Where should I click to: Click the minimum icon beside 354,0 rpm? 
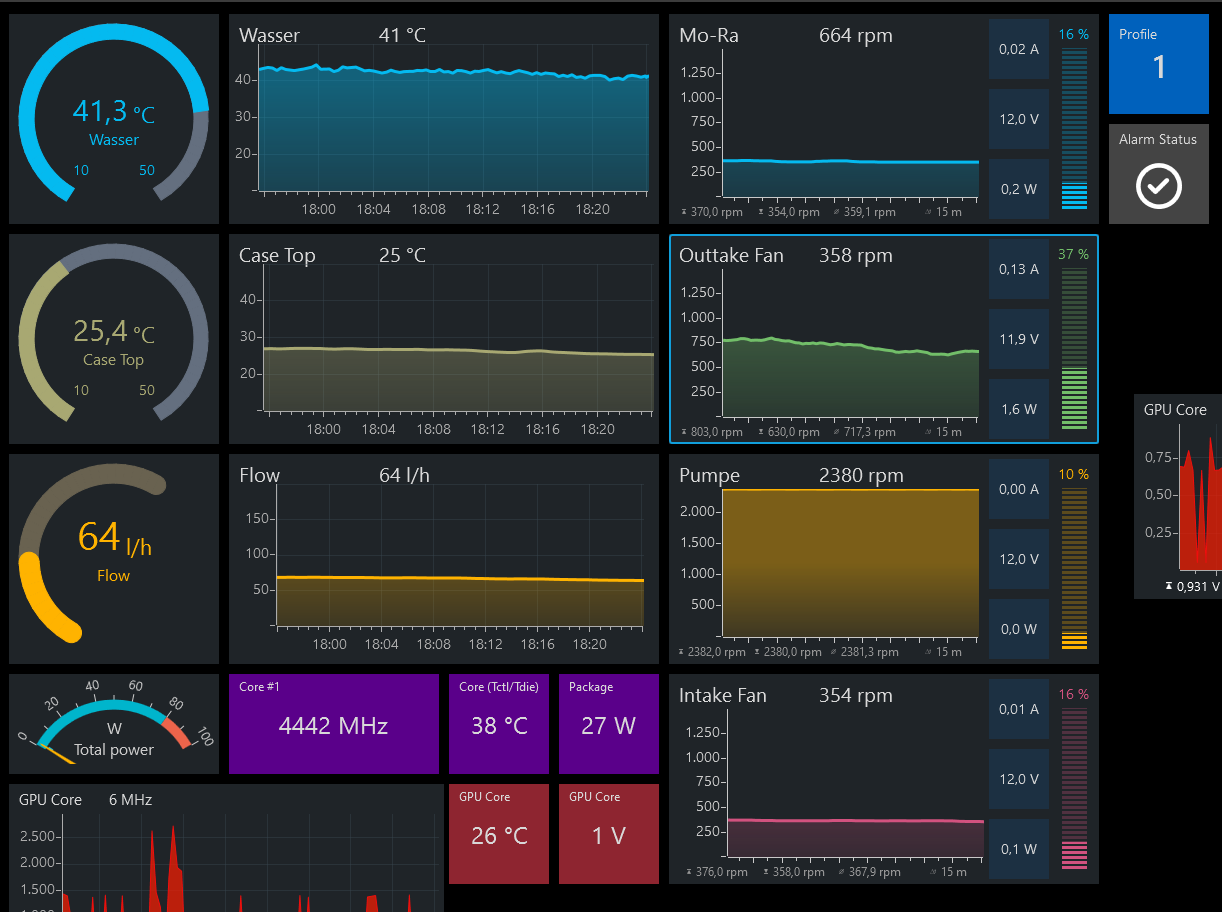point(761,212)
